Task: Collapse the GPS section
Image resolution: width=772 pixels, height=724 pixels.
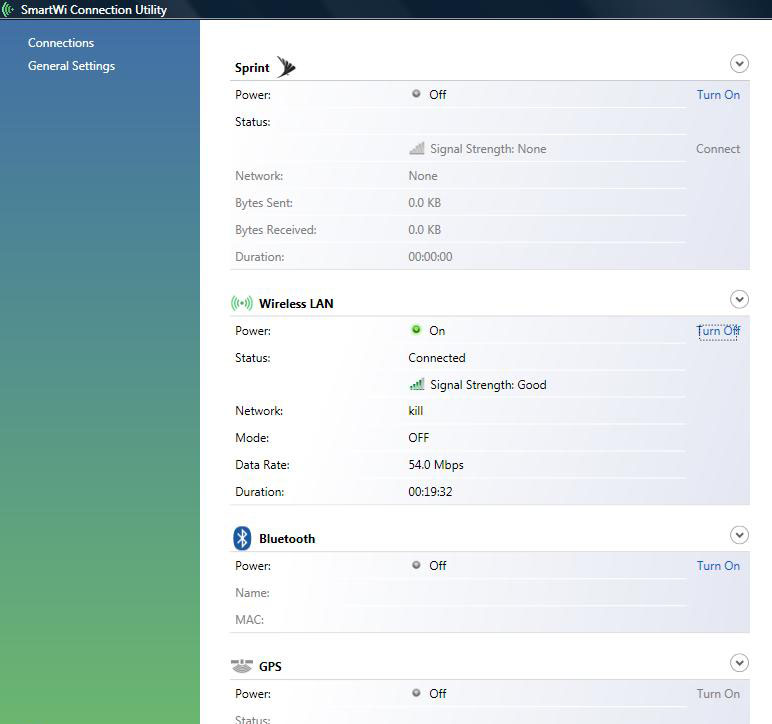Action: click(x=739, y=663)
